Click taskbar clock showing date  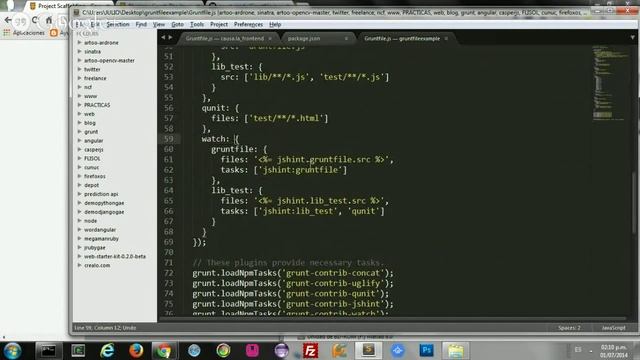point(614,351)
